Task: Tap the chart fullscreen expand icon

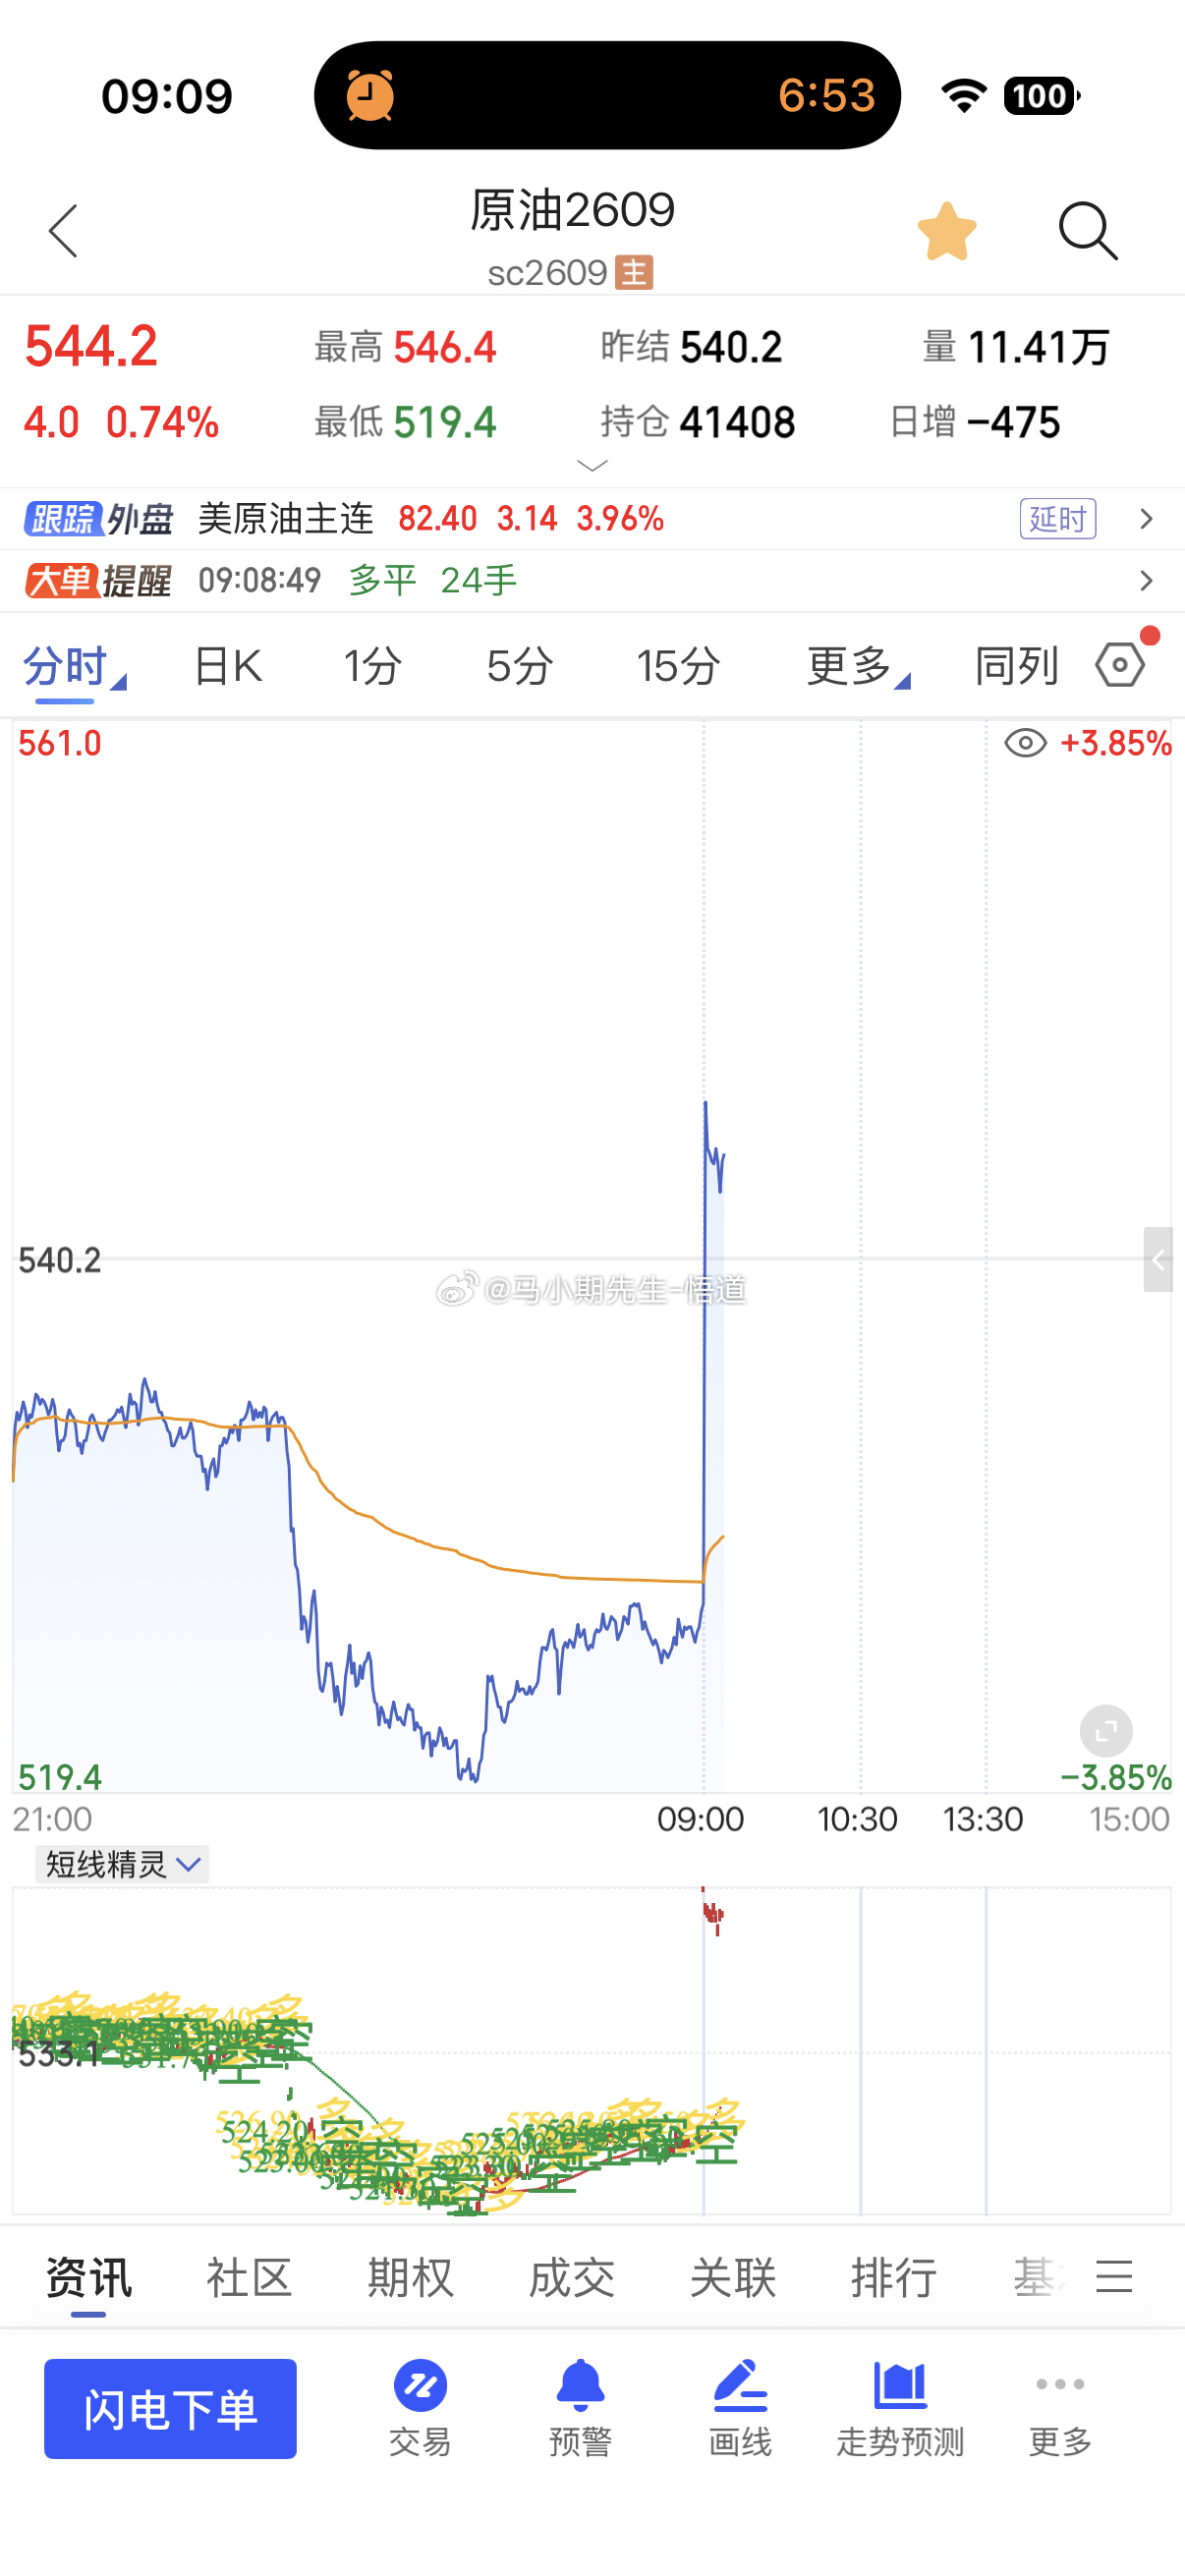Action: pos(1106,1731)
